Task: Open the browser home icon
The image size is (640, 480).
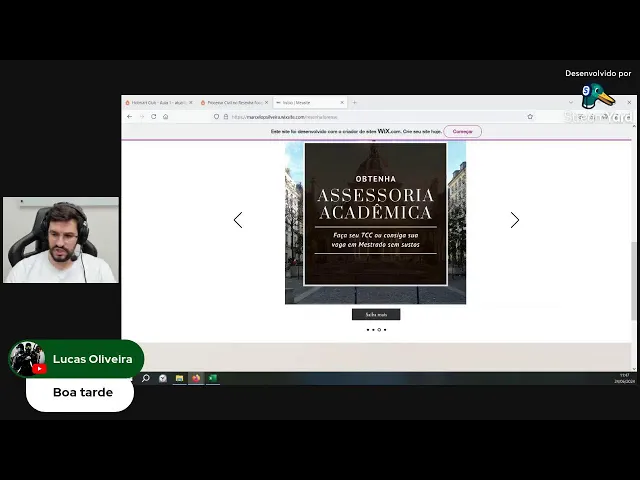Action: [x=166, y=117]
